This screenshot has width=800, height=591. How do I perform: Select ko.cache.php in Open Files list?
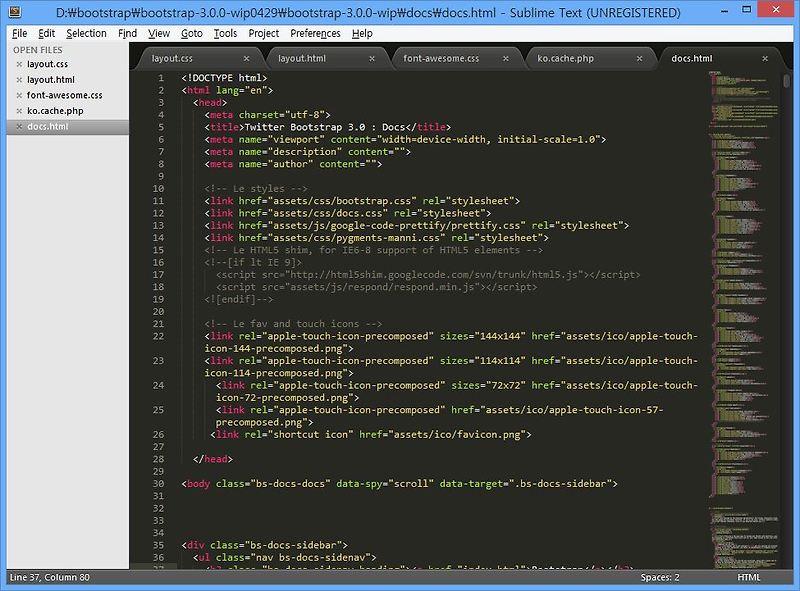(x=55, y=111)
